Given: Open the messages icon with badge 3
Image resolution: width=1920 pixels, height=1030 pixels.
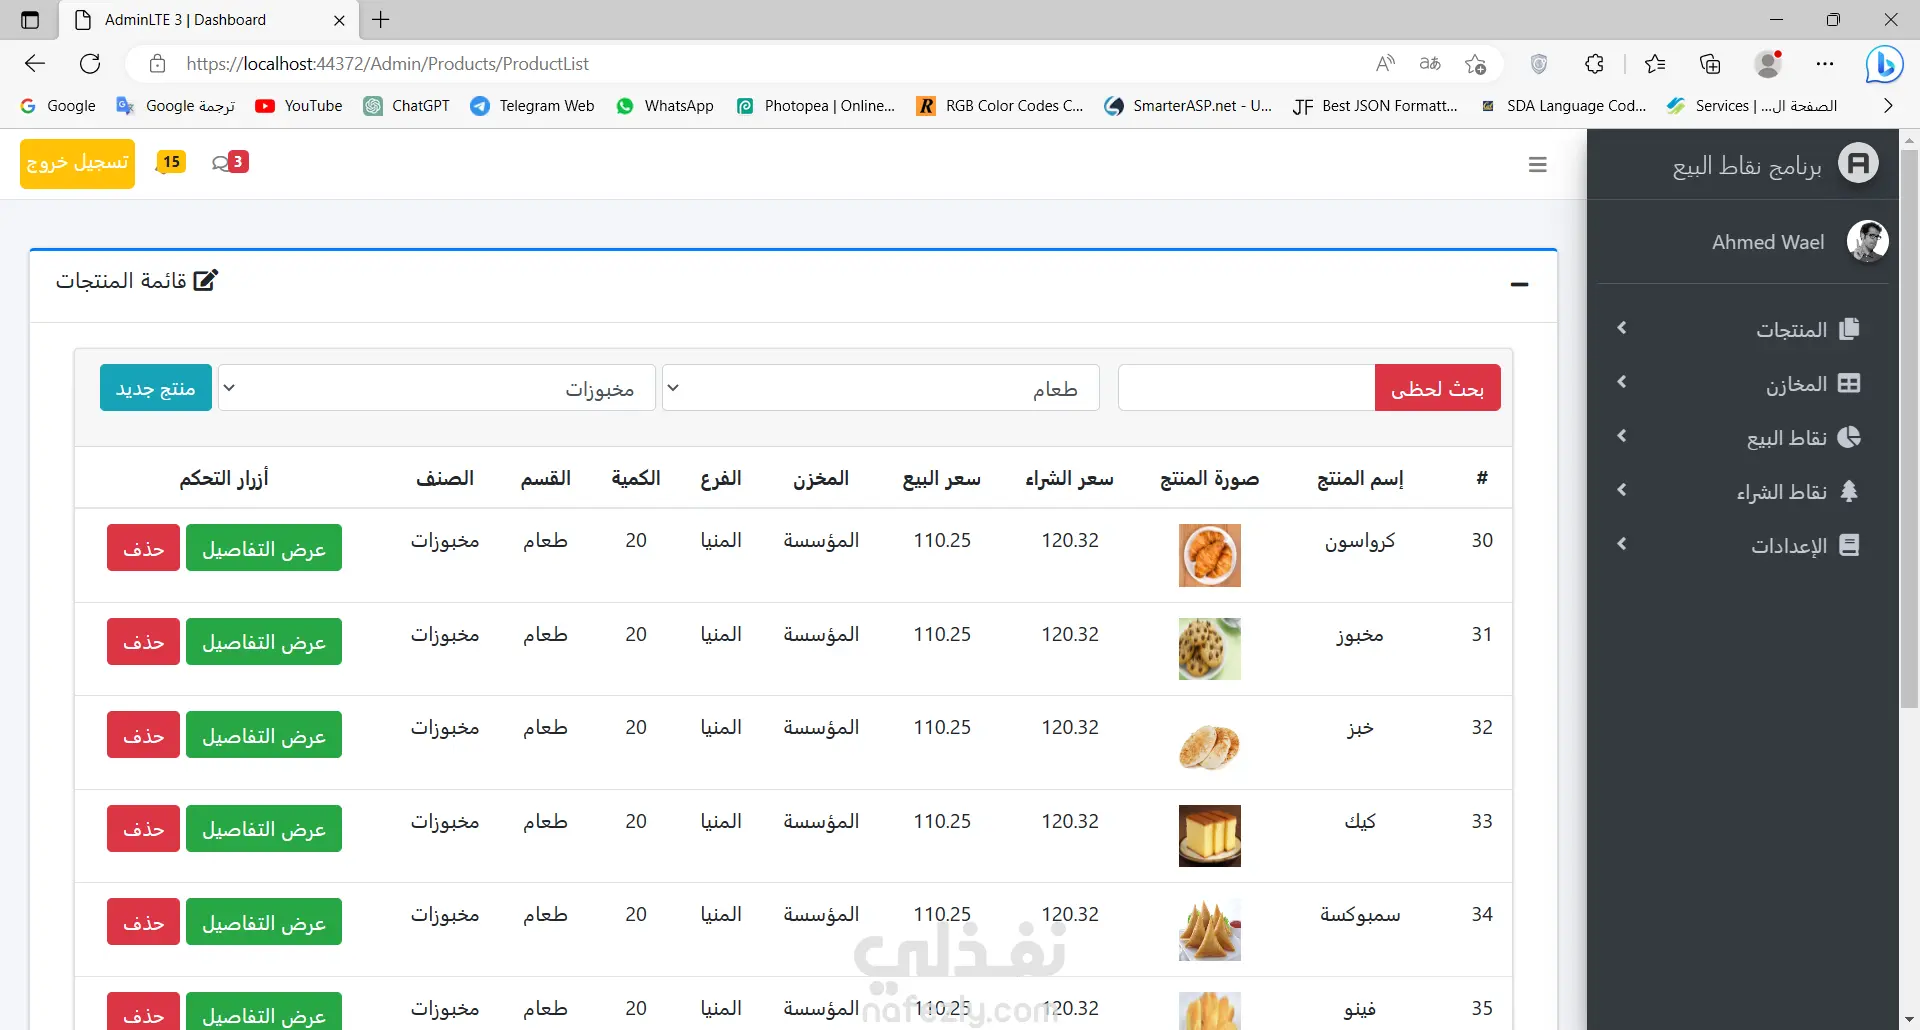Looking at the screenshot, I should [230, 162].
